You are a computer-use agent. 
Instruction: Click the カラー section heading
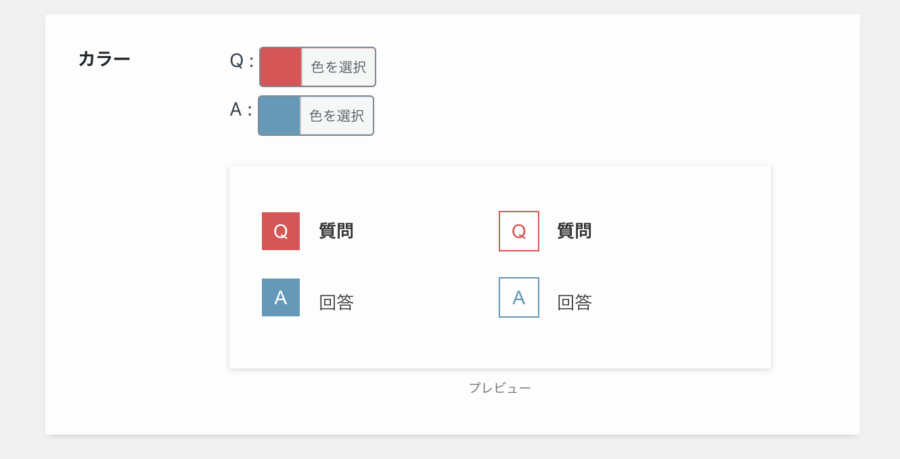(x=104, y=59)
